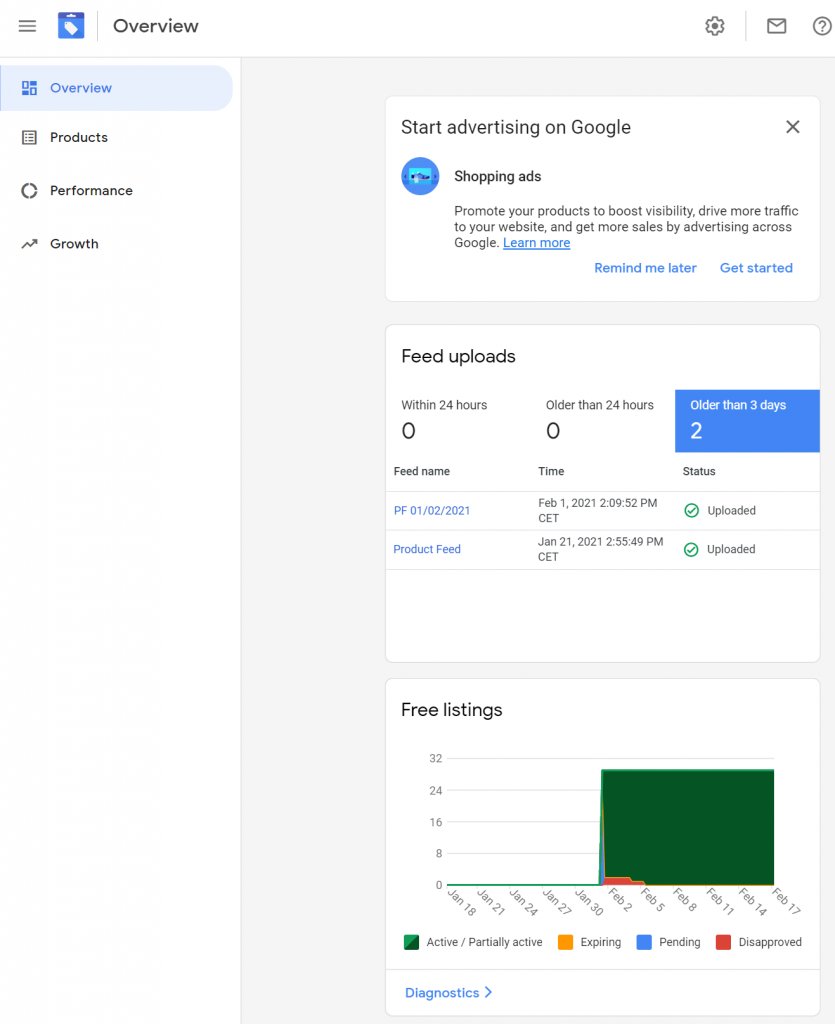Click the Time column header
The width and height of the screenshot is (835, 1024).
pyautogui.click(x=551, y=472)
